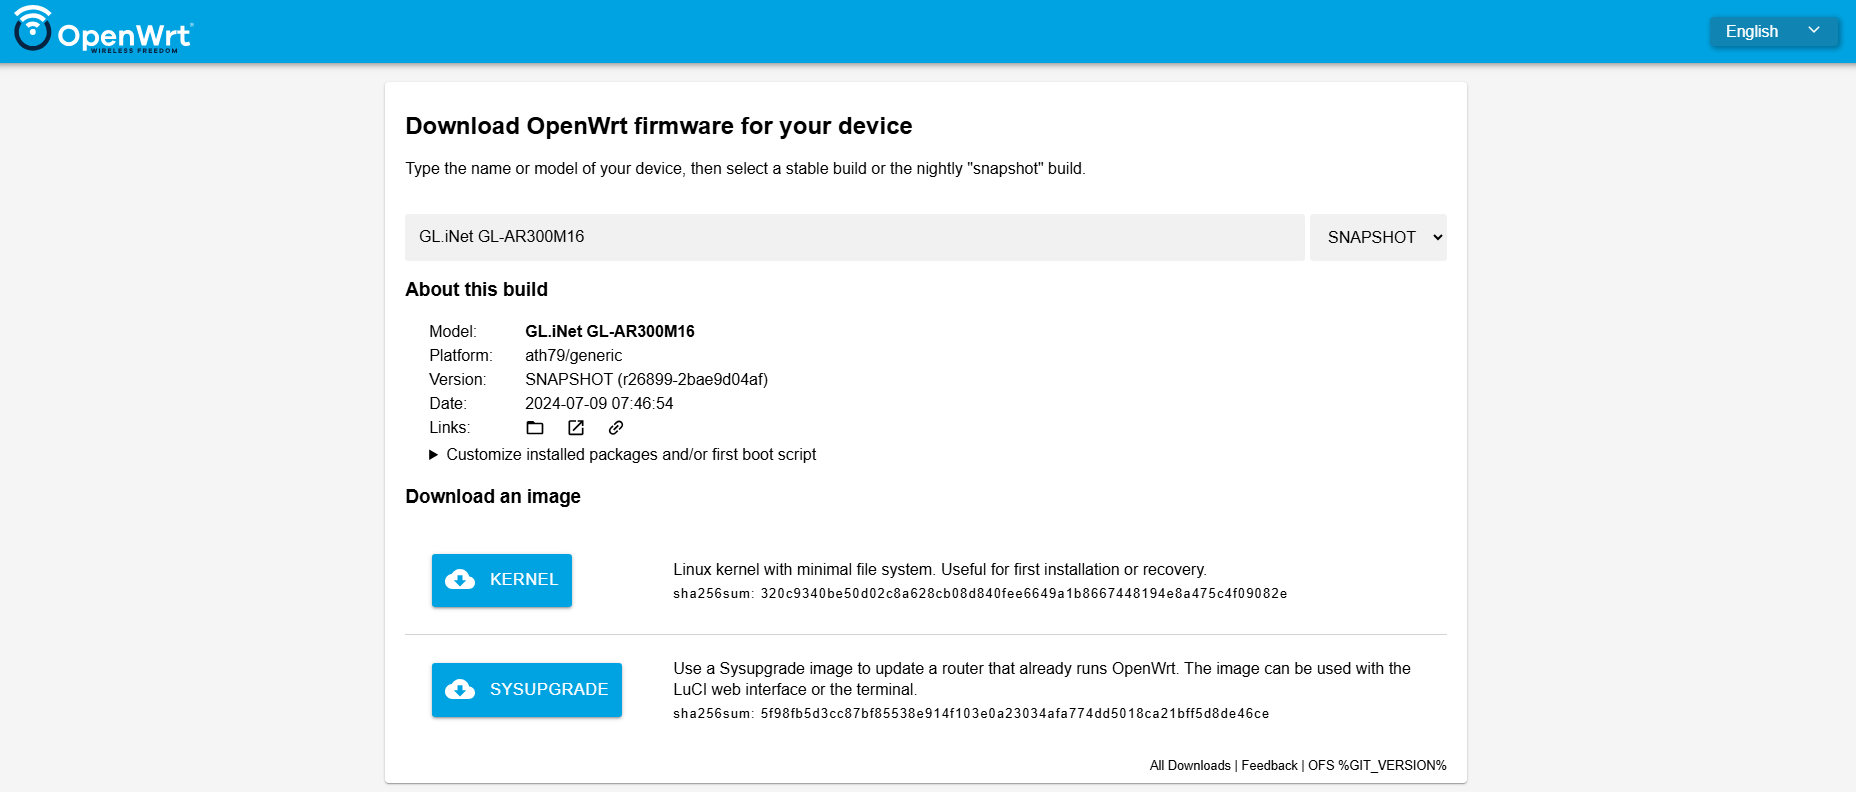Download the KERNEL image
Screen dimensions: 1856x792
pos(502,580)
